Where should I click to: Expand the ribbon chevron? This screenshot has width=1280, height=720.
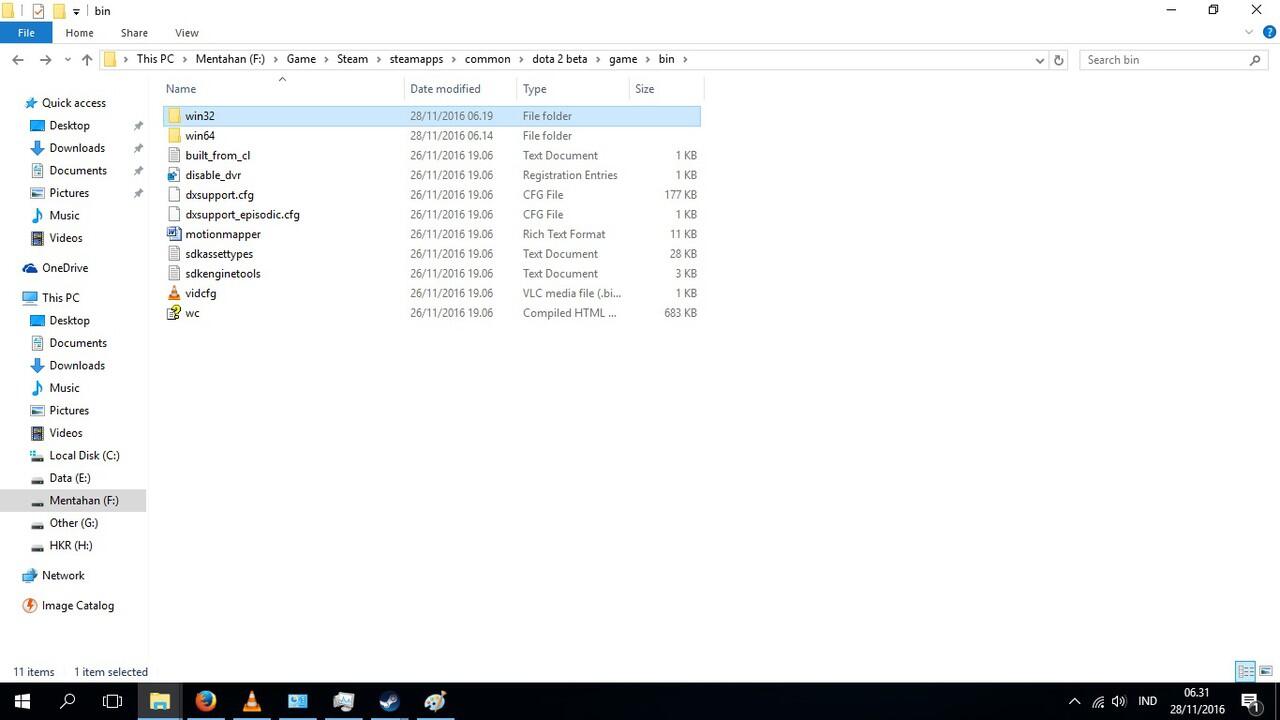pos(1249,33)
